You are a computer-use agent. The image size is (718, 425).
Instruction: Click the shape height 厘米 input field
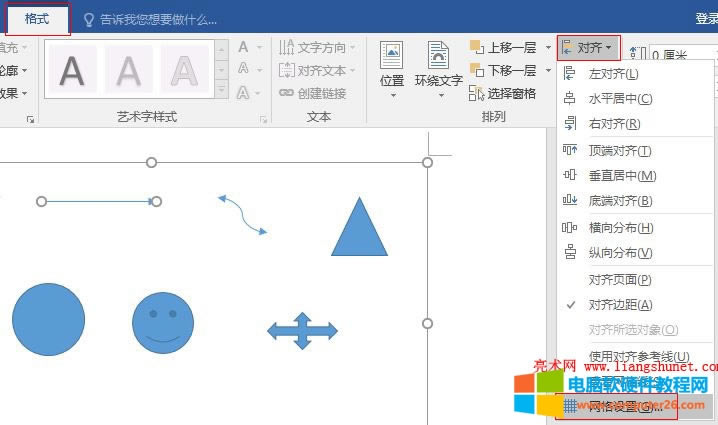coord(682,55)
